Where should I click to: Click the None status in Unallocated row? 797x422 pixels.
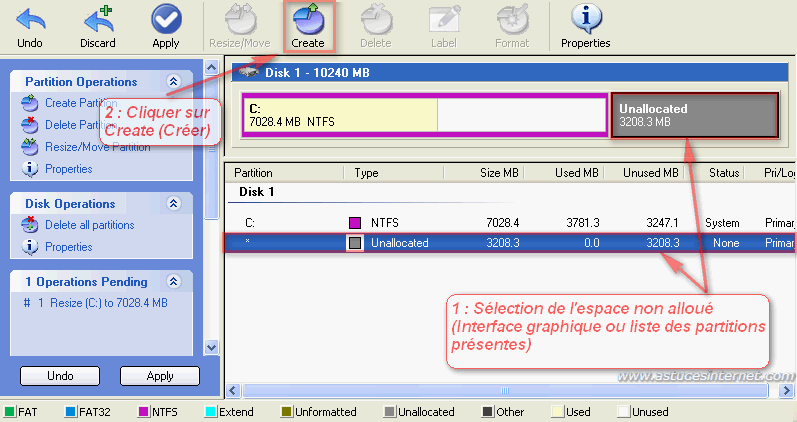click(726, 243)
